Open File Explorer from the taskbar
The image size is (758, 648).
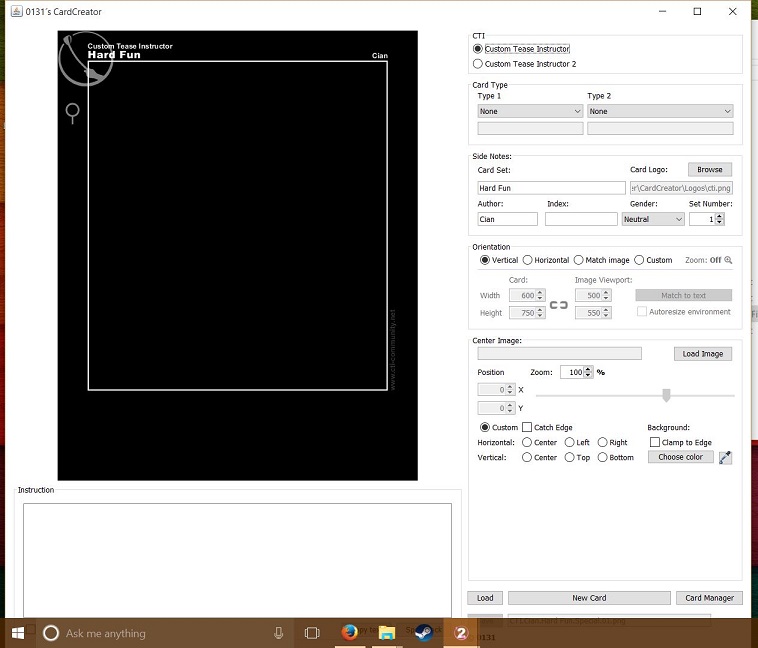(x=387, y=632)
